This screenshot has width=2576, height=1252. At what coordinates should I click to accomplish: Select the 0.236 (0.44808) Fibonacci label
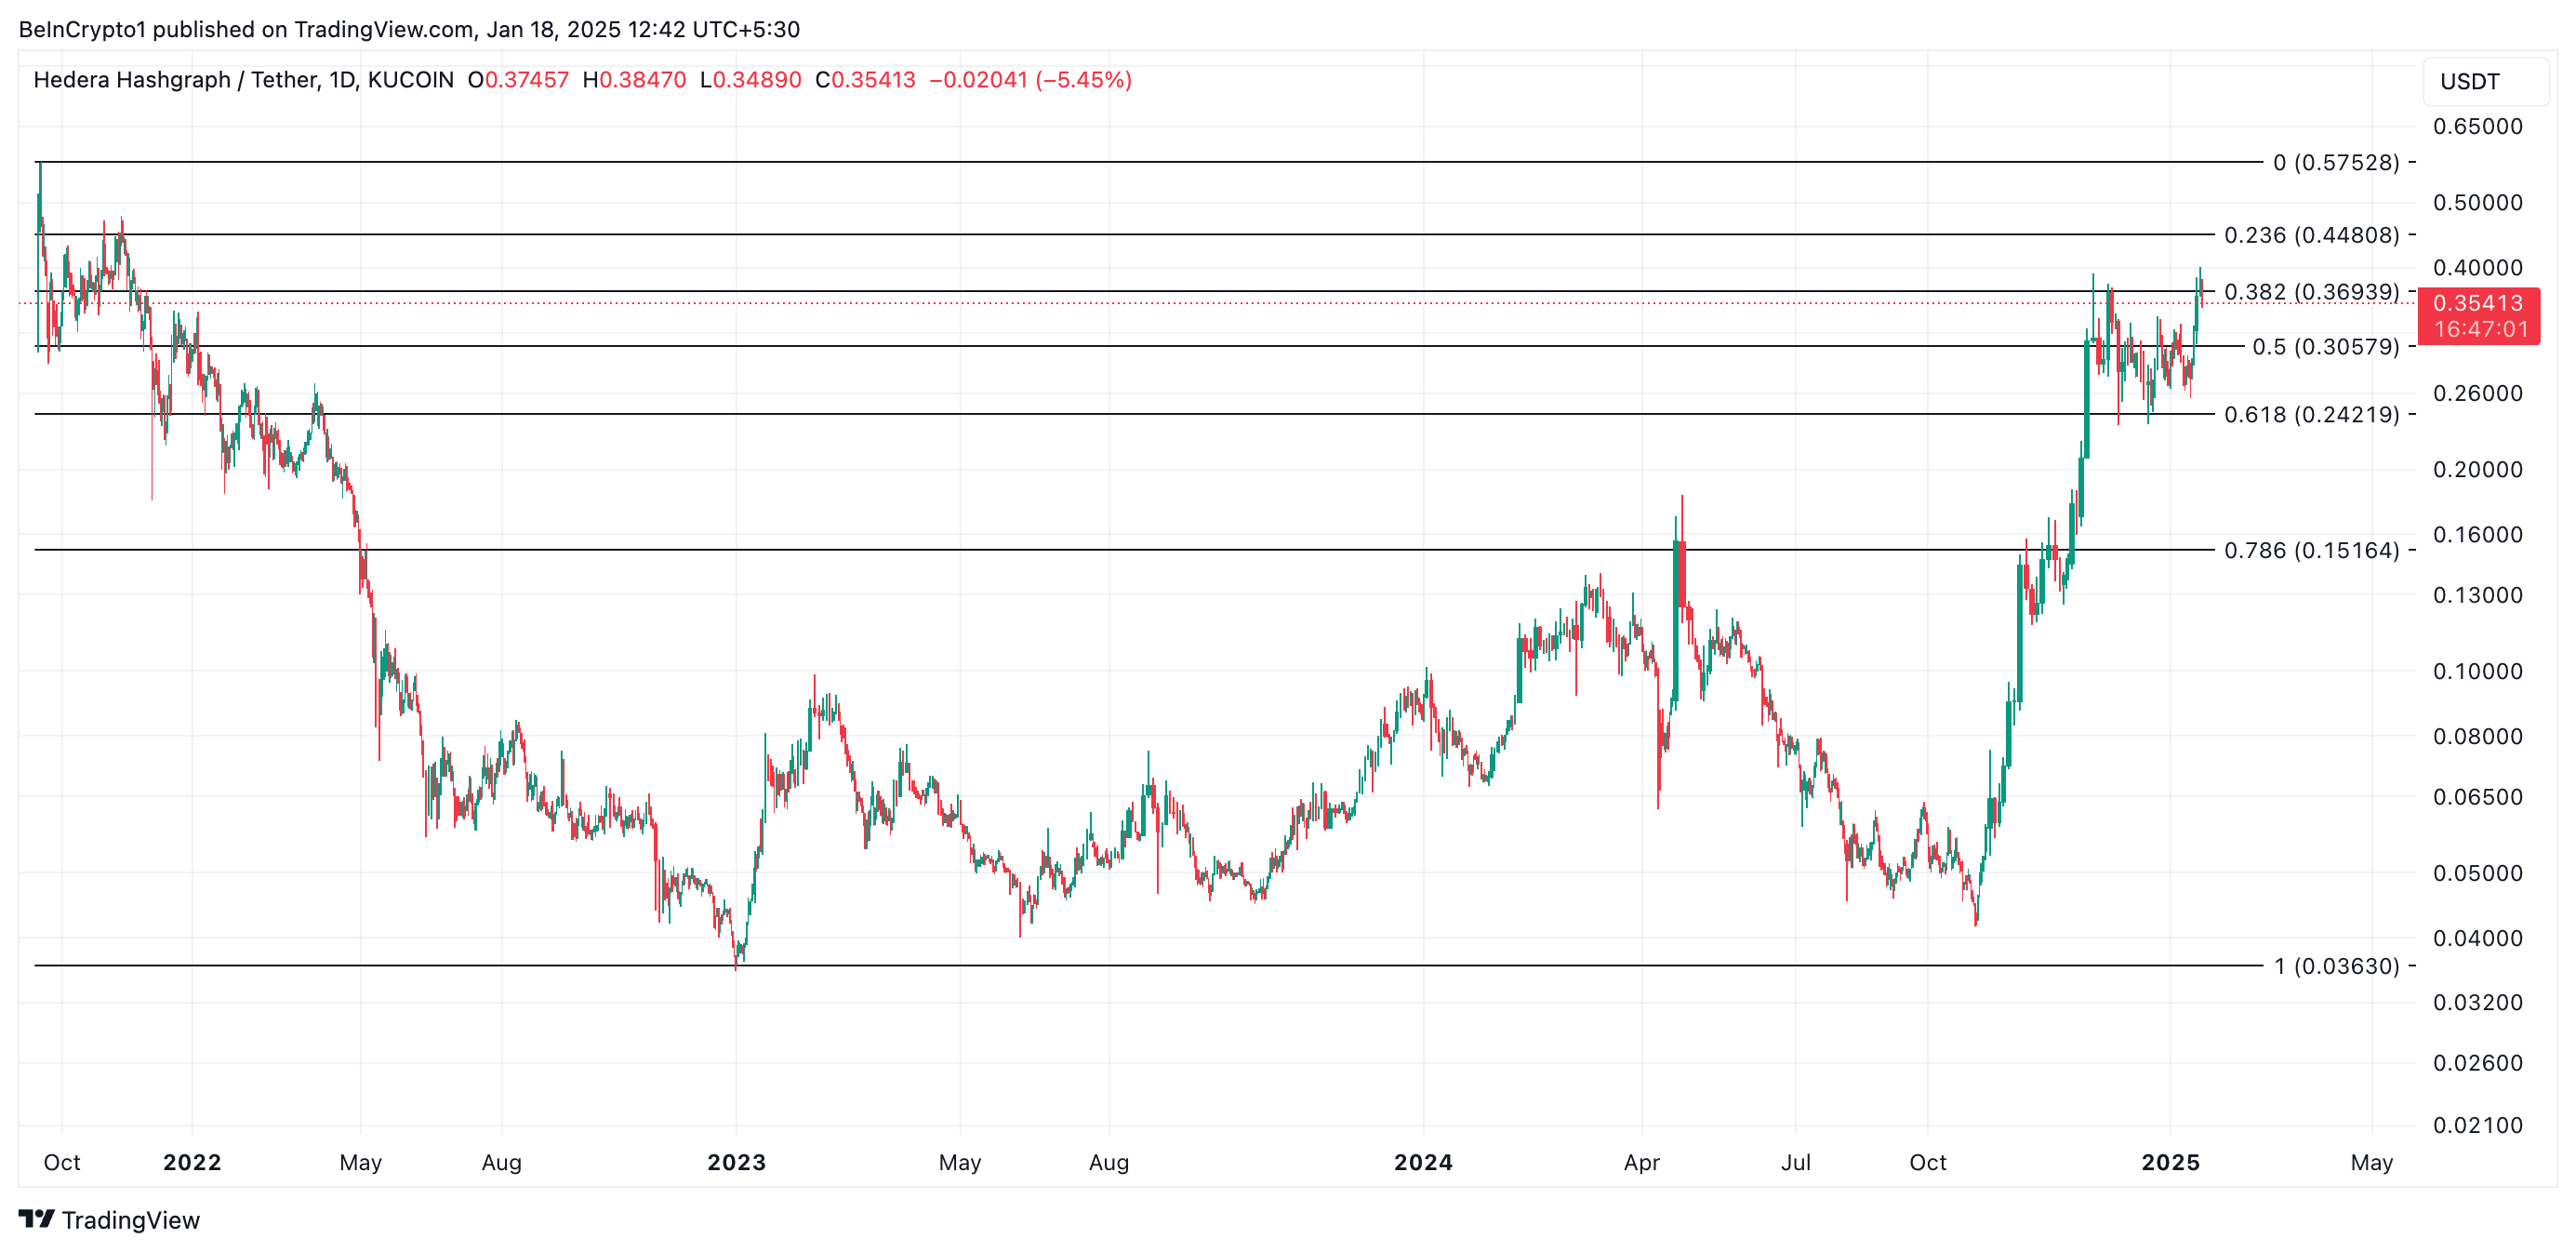[2310, 235]
